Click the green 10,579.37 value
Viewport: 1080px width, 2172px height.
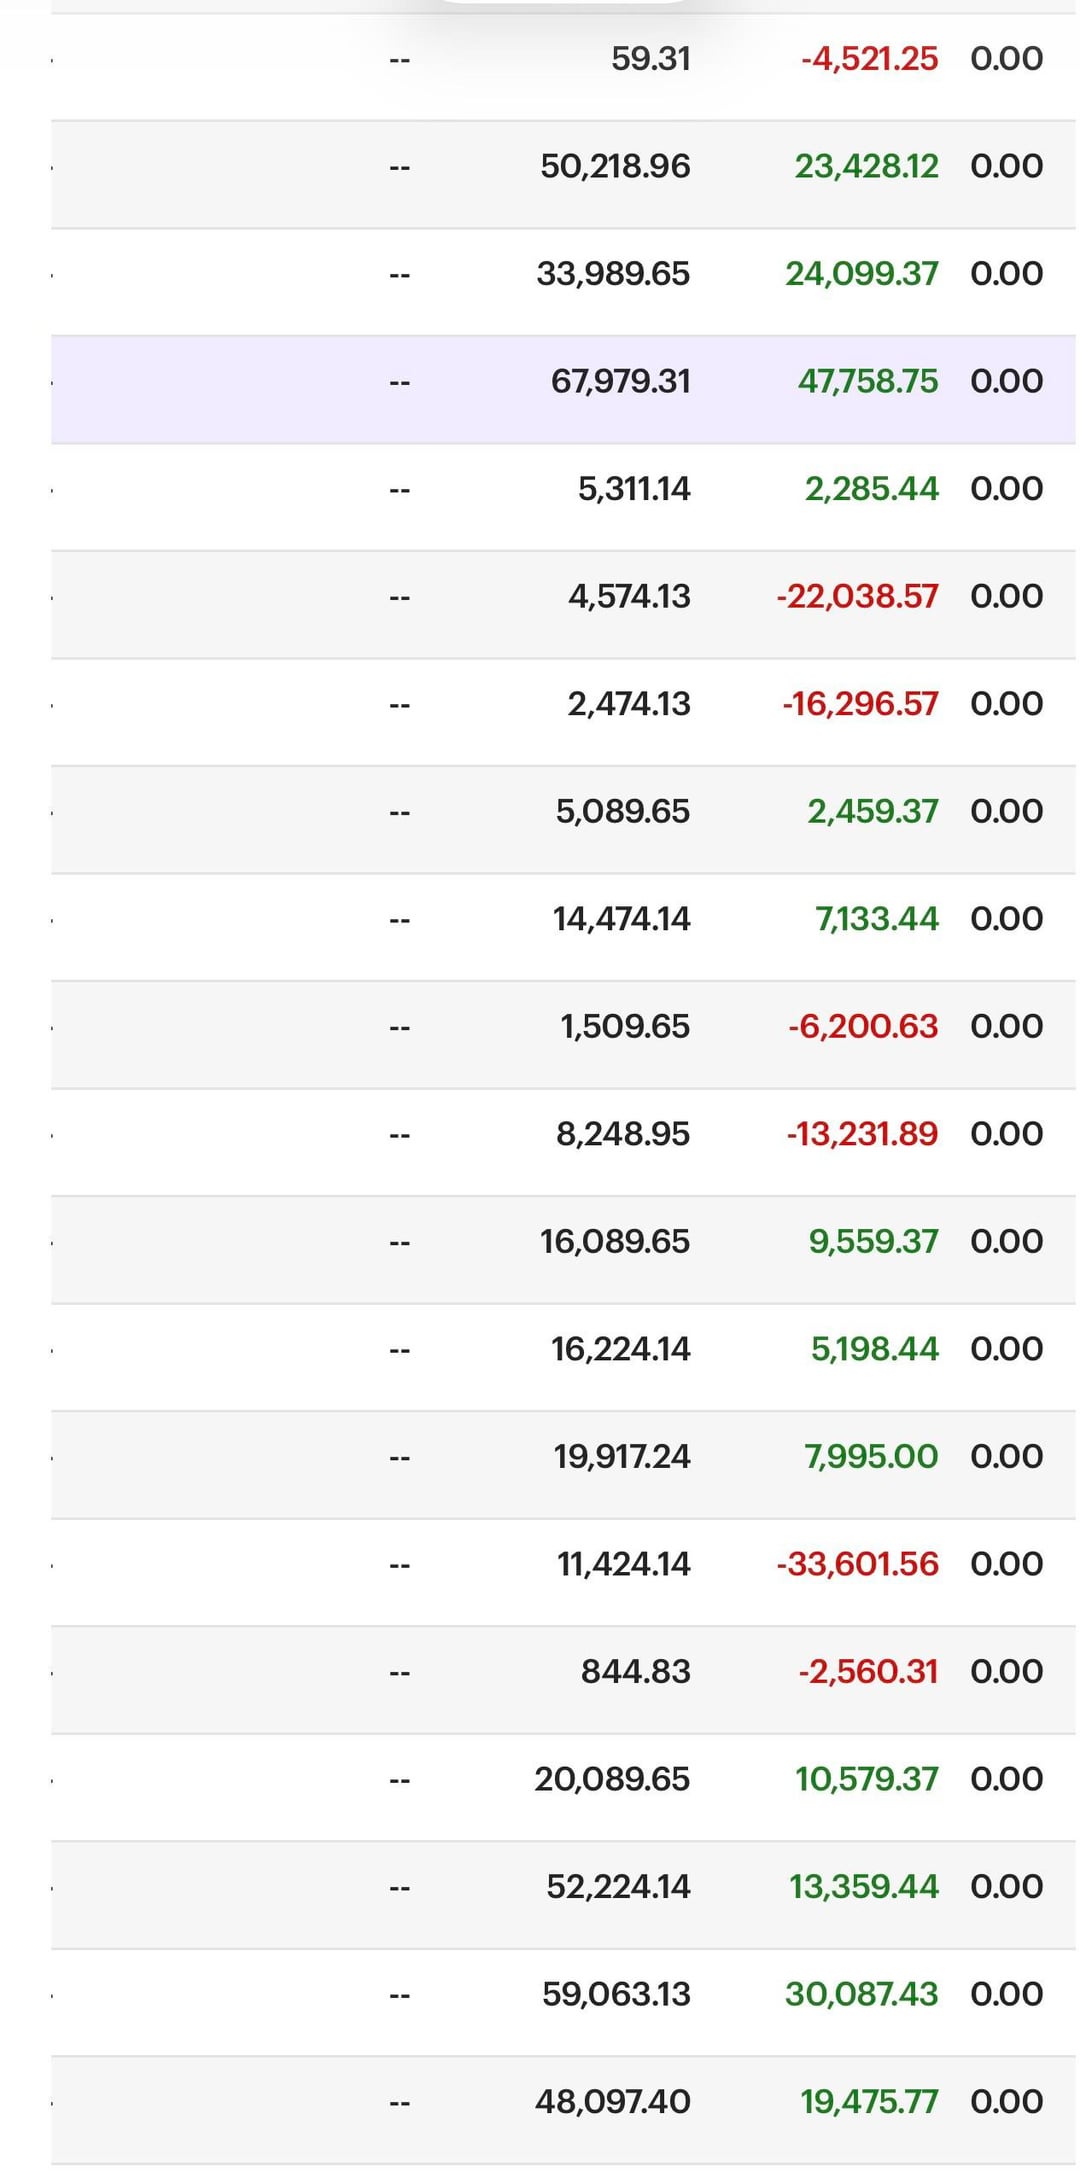[x=866, y=1779]
